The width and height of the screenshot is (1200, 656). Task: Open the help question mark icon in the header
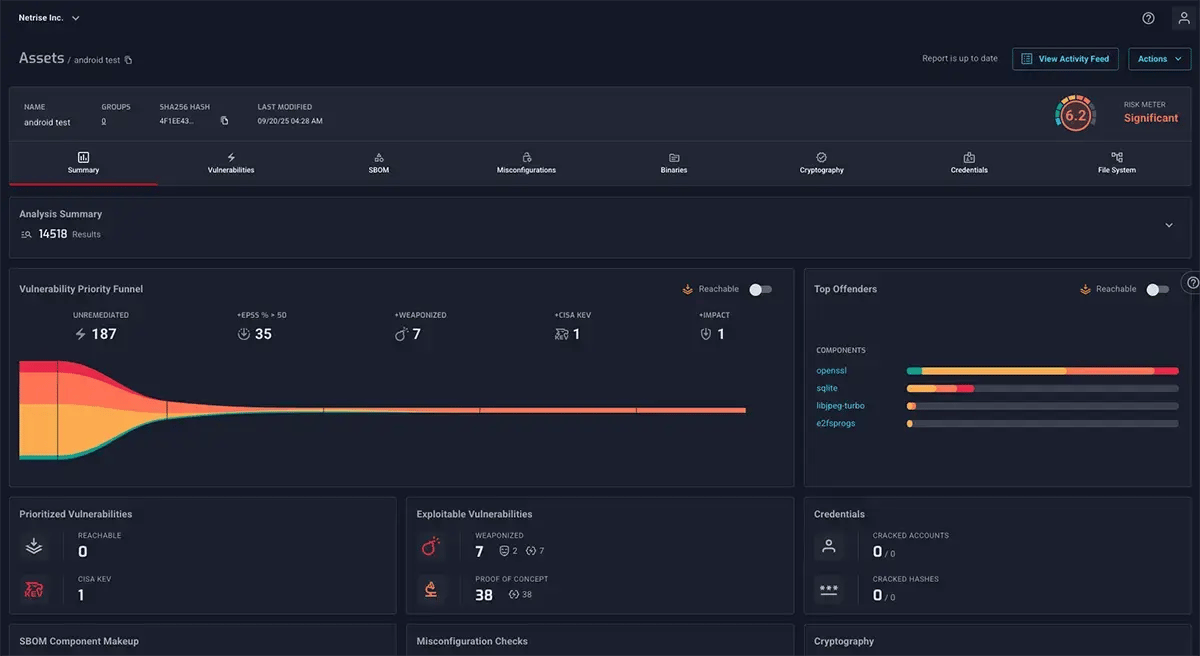click(1147, 17)
